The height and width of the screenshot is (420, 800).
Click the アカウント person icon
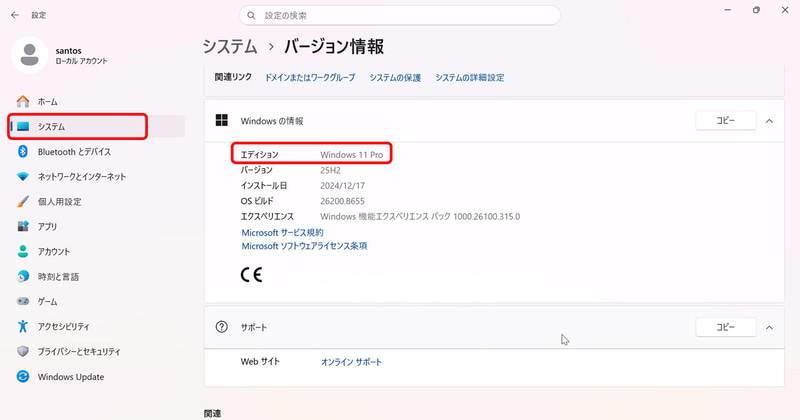23,252
